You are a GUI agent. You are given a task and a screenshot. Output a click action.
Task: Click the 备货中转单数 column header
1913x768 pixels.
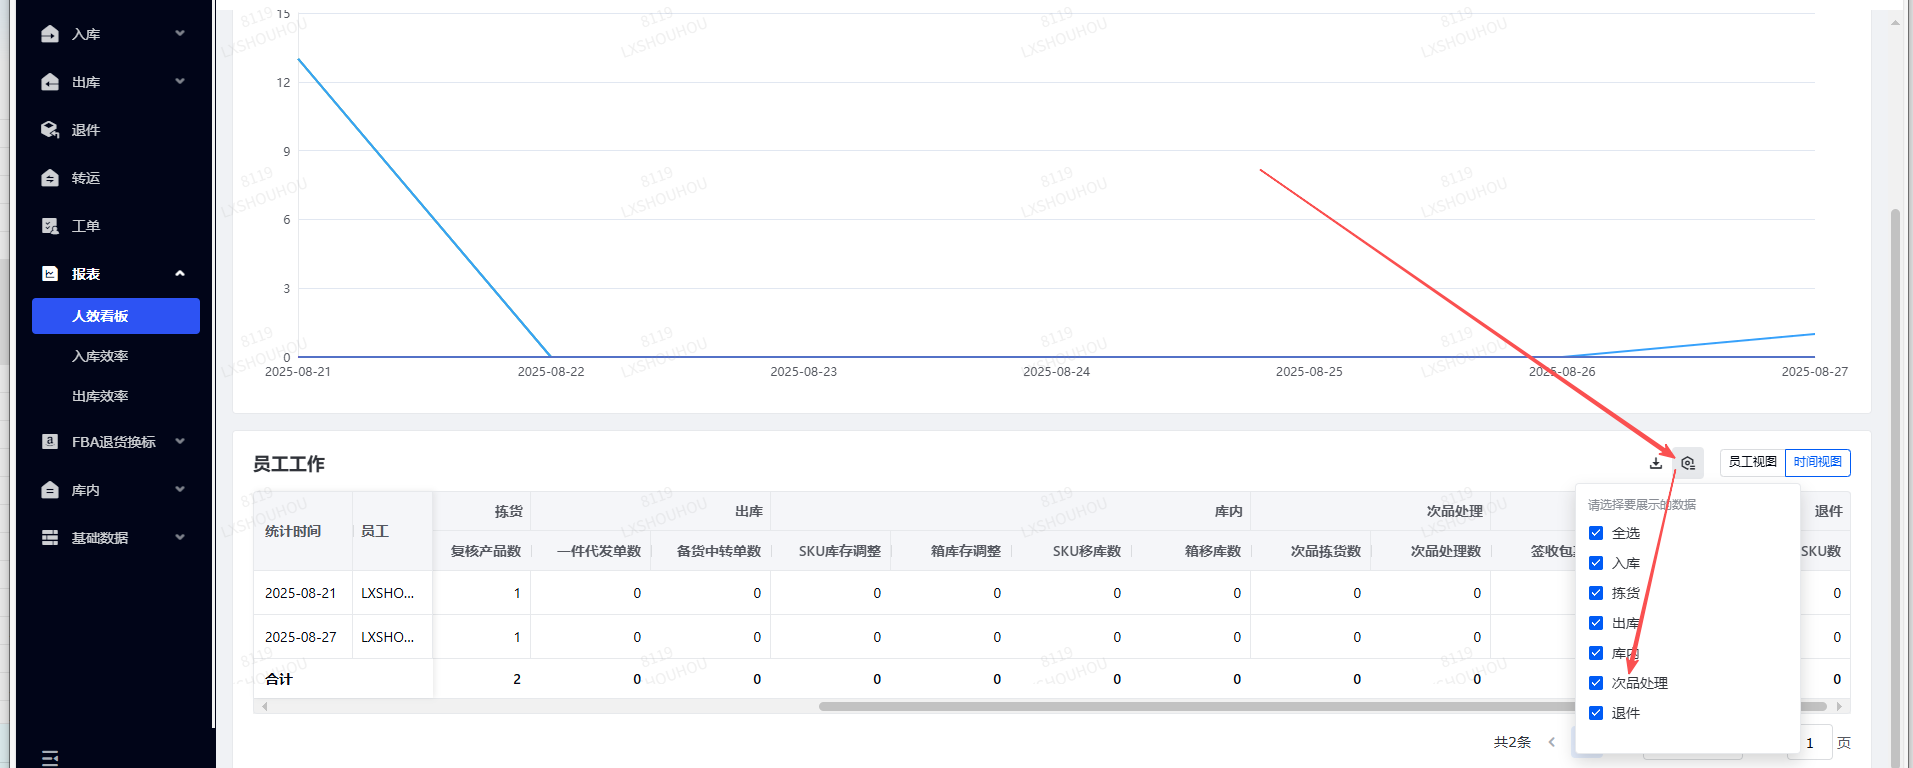coord(719,551)
